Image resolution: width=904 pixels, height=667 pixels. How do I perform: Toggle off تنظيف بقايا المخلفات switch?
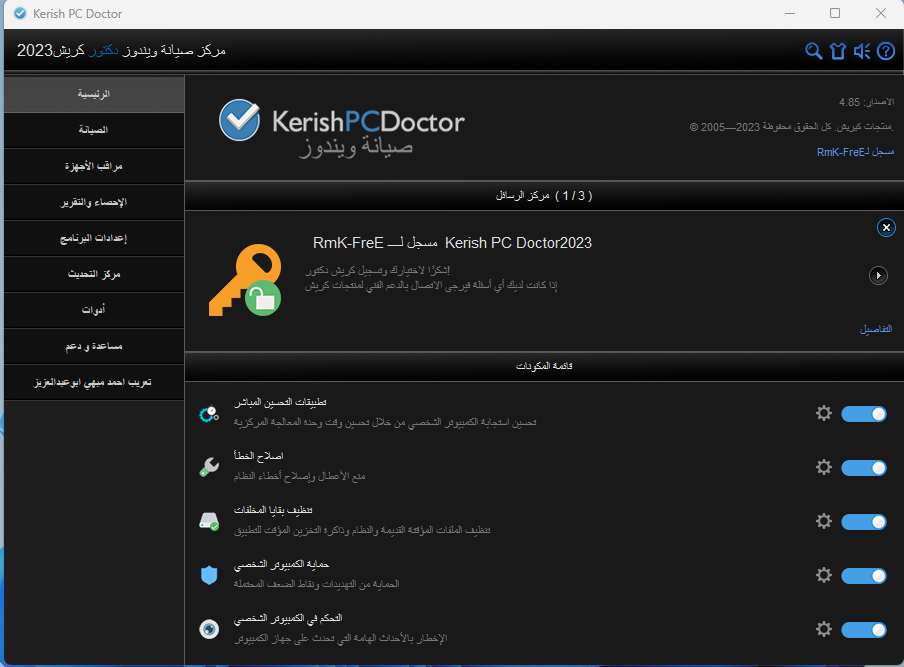864,522
